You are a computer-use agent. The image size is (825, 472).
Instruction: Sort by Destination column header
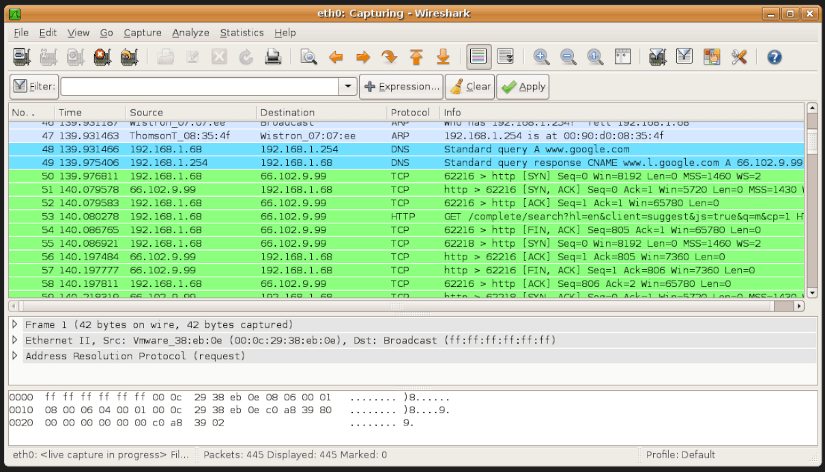click(x=321, y=112)
